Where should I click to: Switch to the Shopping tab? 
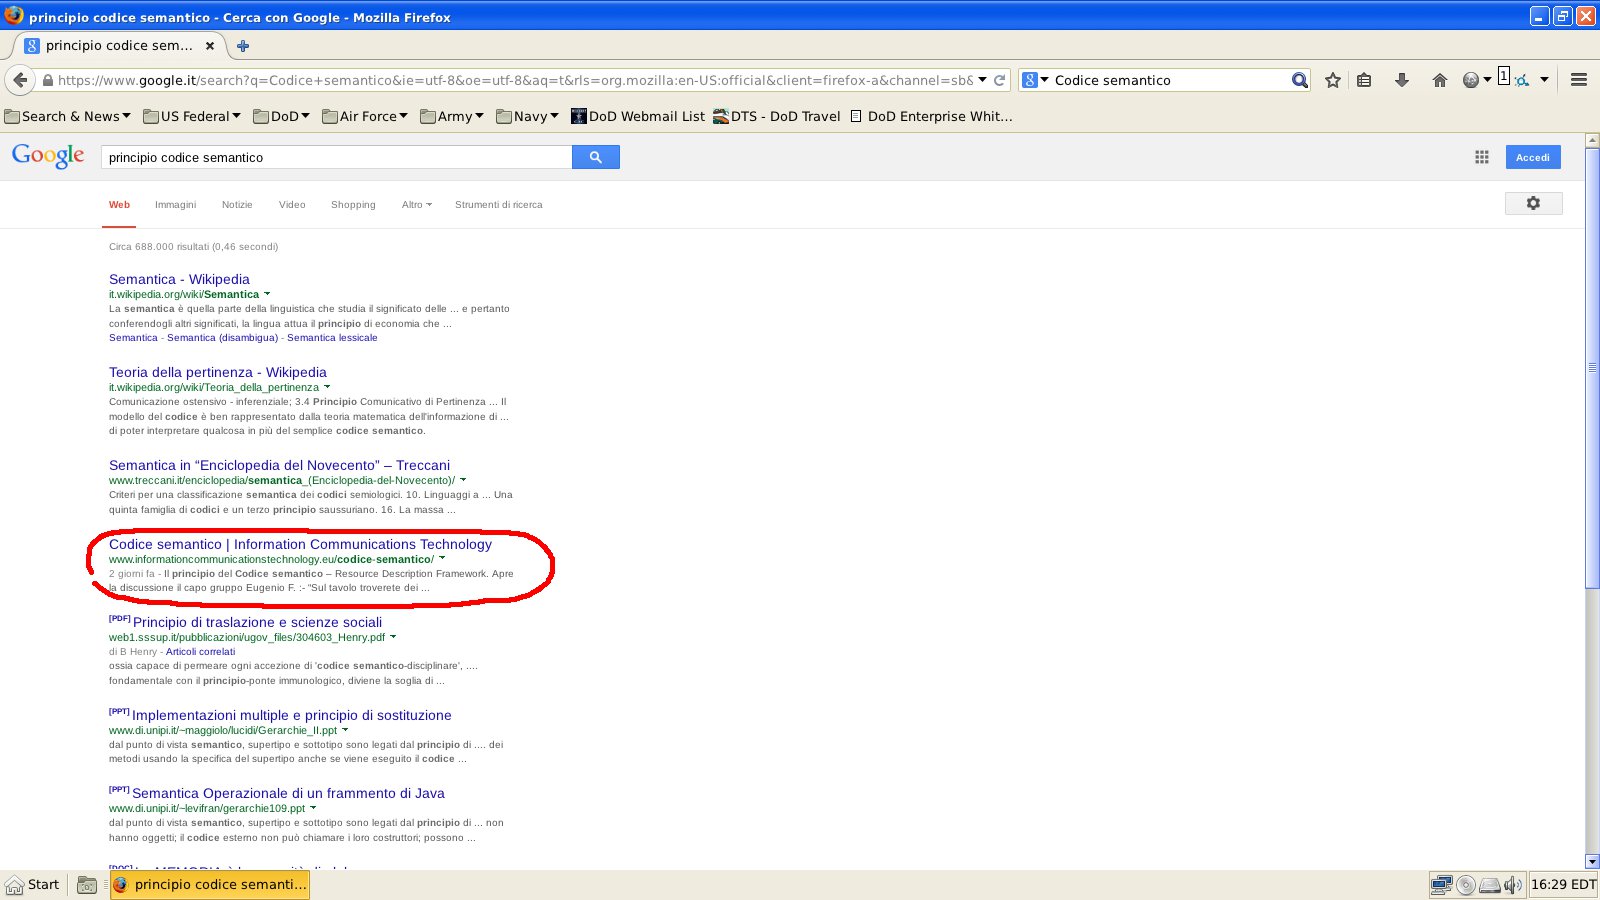(x=353, y=205)
